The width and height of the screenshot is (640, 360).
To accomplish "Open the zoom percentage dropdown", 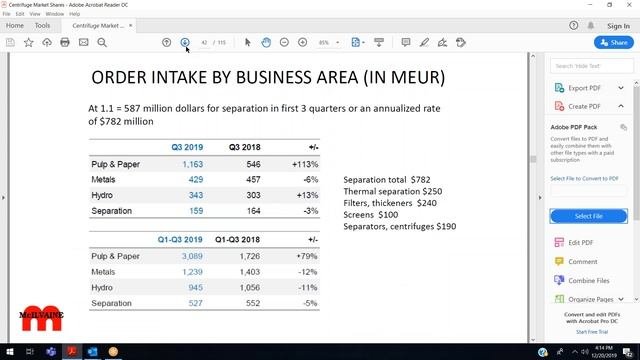I will coord(338,42).
